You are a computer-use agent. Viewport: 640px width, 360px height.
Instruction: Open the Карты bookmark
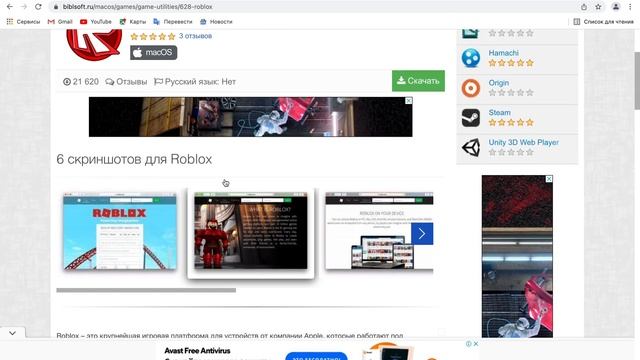point(133,22)
